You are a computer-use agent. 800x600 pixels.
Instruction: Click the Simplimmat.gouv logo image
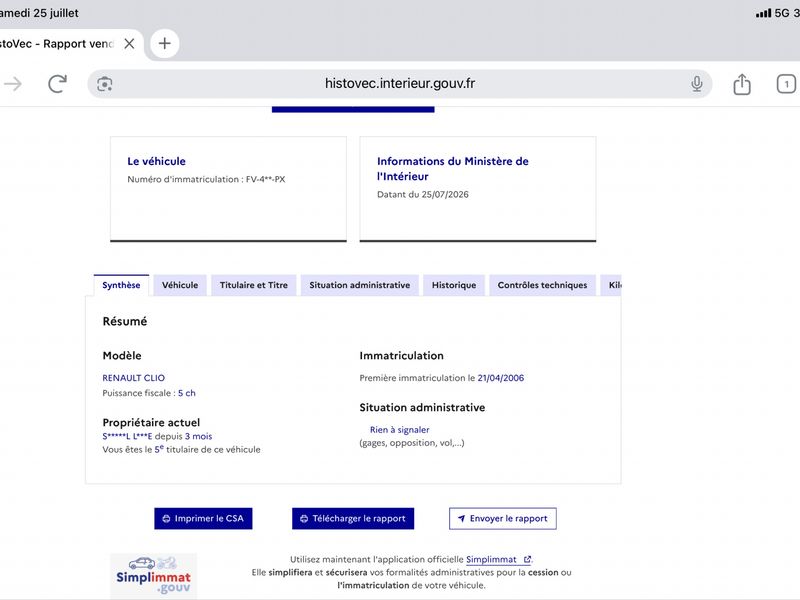click(x=154, y=576)
